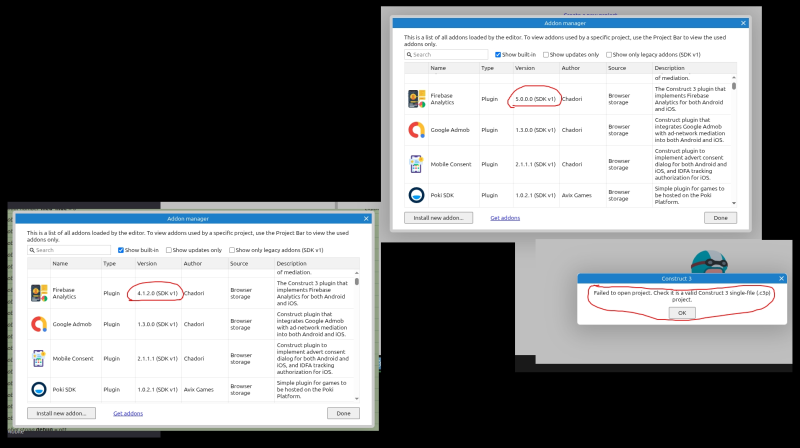Sort by Version column in left Addon manager
This screenshot has width=800, height=448.
pyautogui.click(x=158, y=263)
